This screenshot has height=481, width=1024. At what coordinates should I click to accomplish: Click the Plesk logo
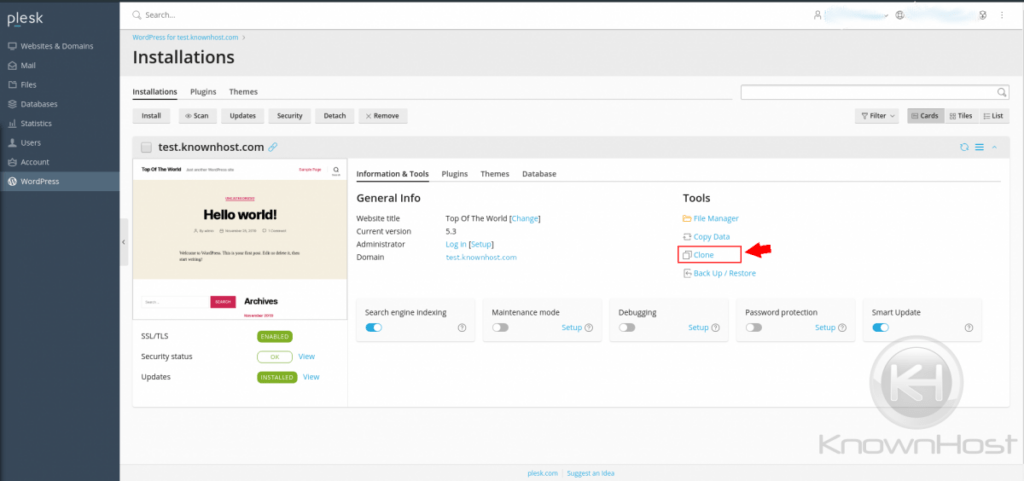25,19
